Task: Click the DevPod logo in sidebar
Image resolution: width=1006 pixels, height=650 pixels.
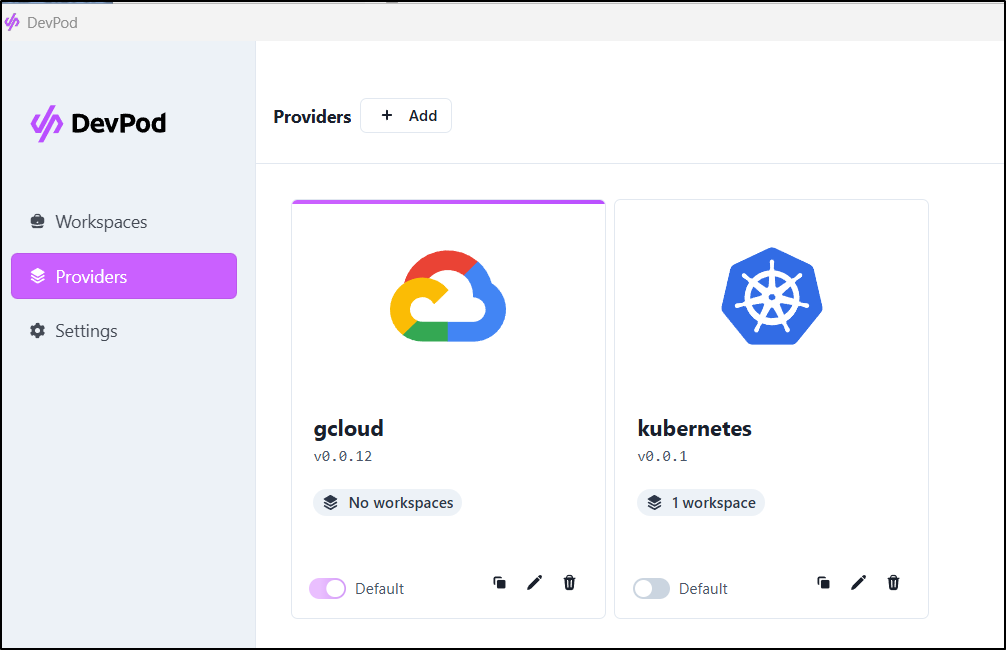Action: [98, 123]
